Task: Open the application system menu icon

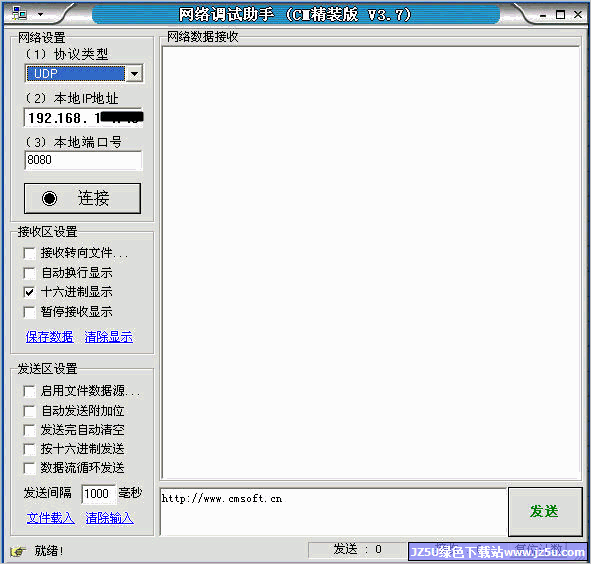Action: pyautogui.click(x=19, y=14)
